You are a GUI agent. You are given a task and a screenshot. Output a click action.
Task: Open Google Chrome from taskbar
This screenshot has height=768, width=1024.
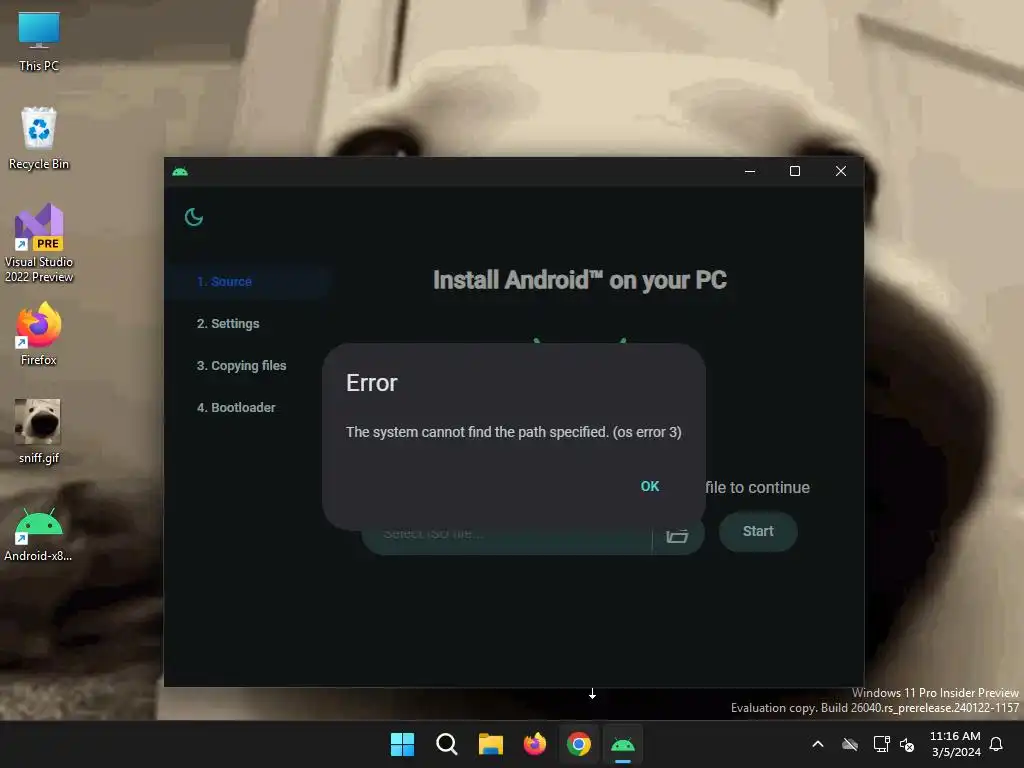(x=579, y=744)
